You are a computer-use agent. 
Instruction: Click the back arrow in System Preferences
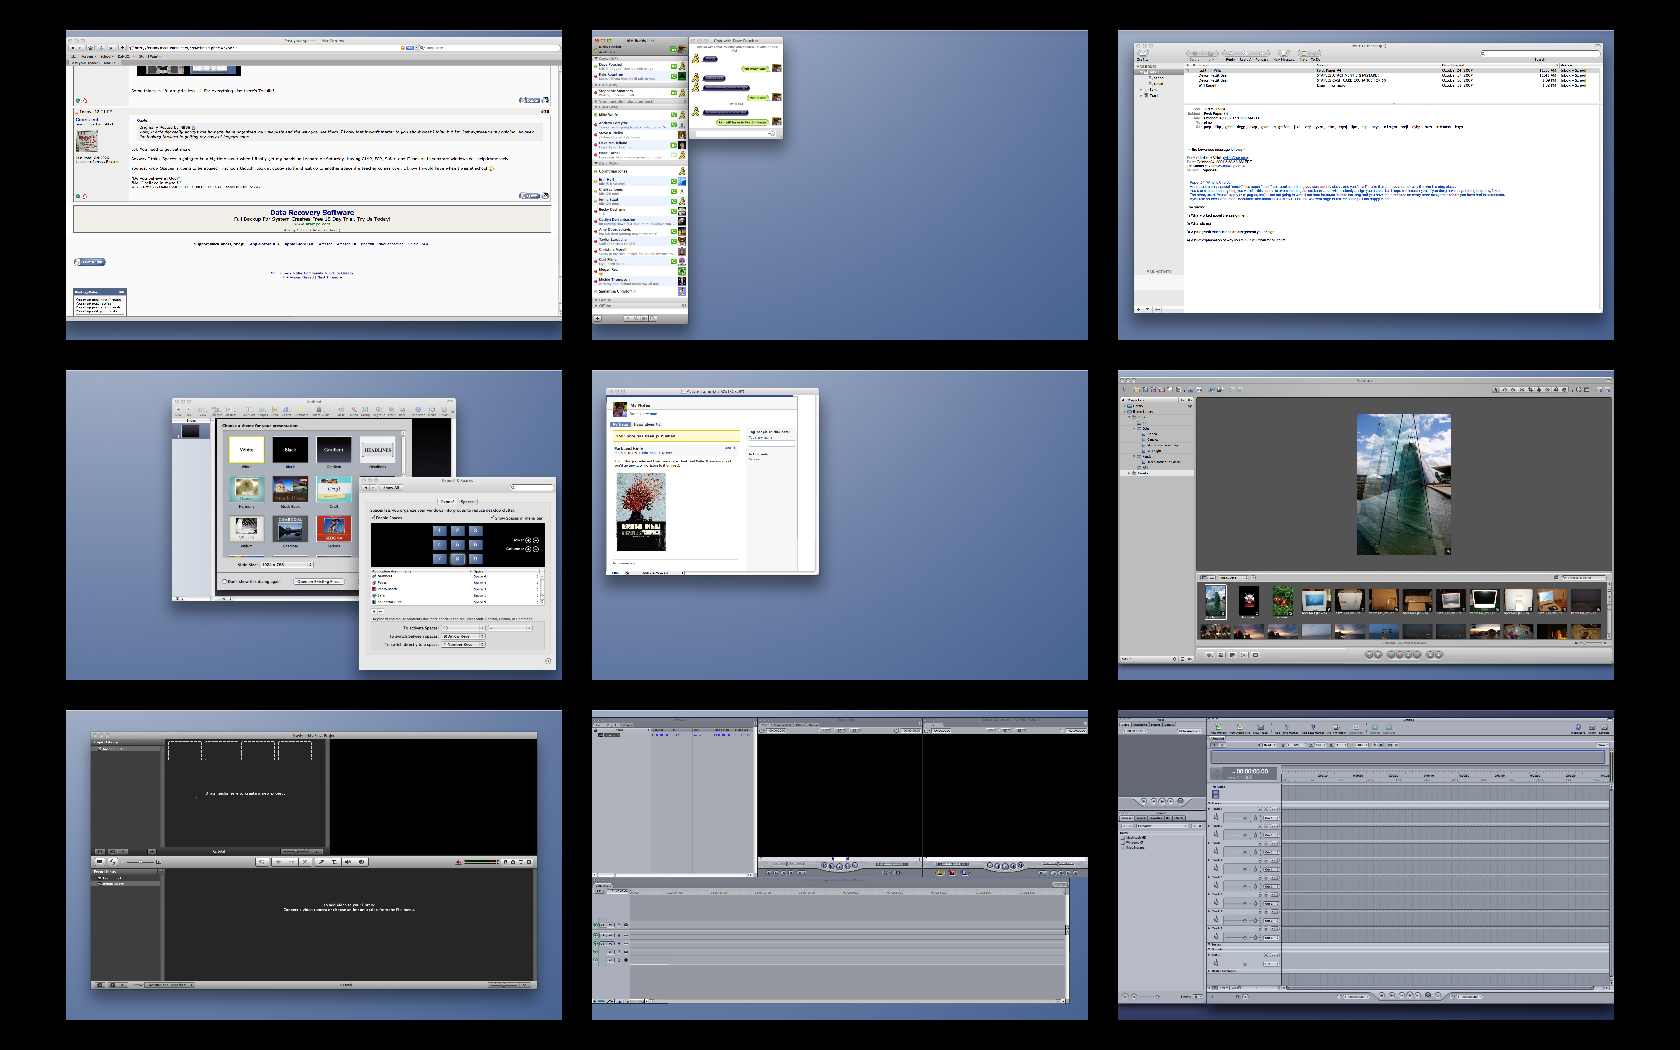click(366, 488)
